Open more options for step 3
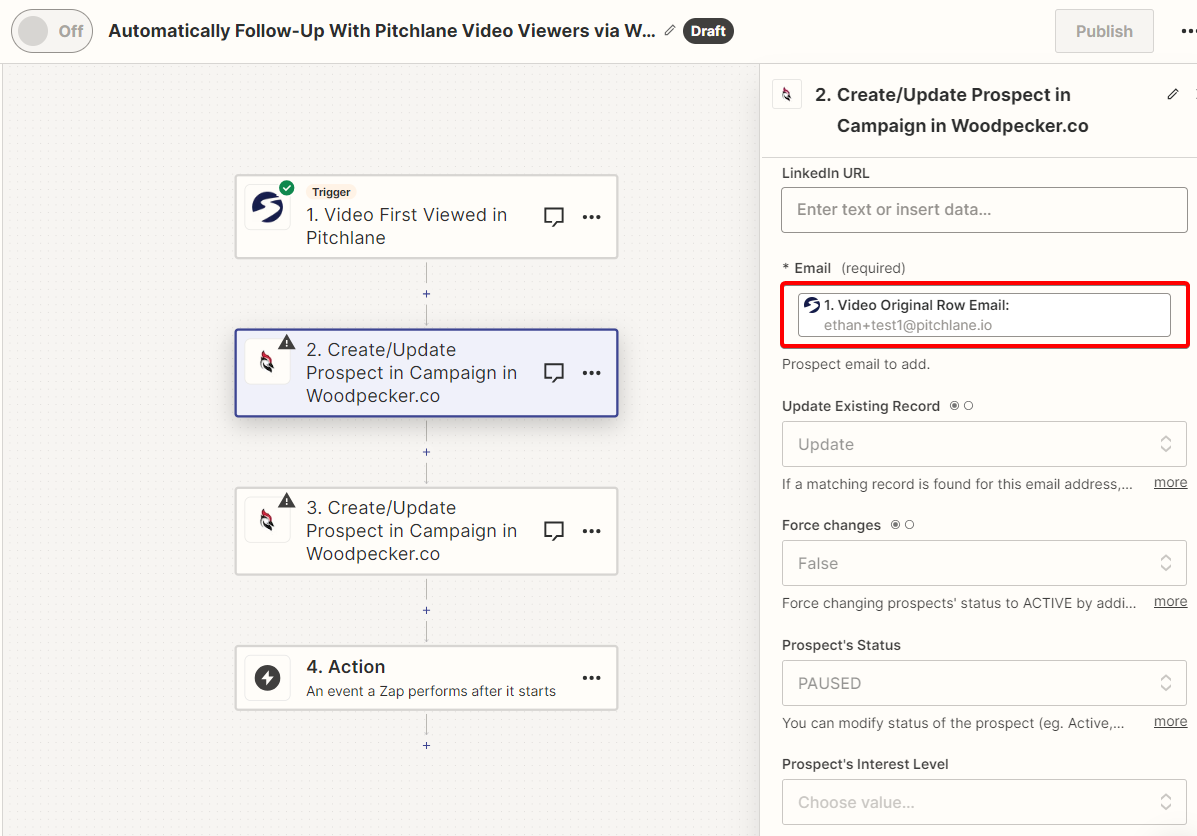This screenshot has height=836, width=1197. pyautogui.click(x=592, y=531)
